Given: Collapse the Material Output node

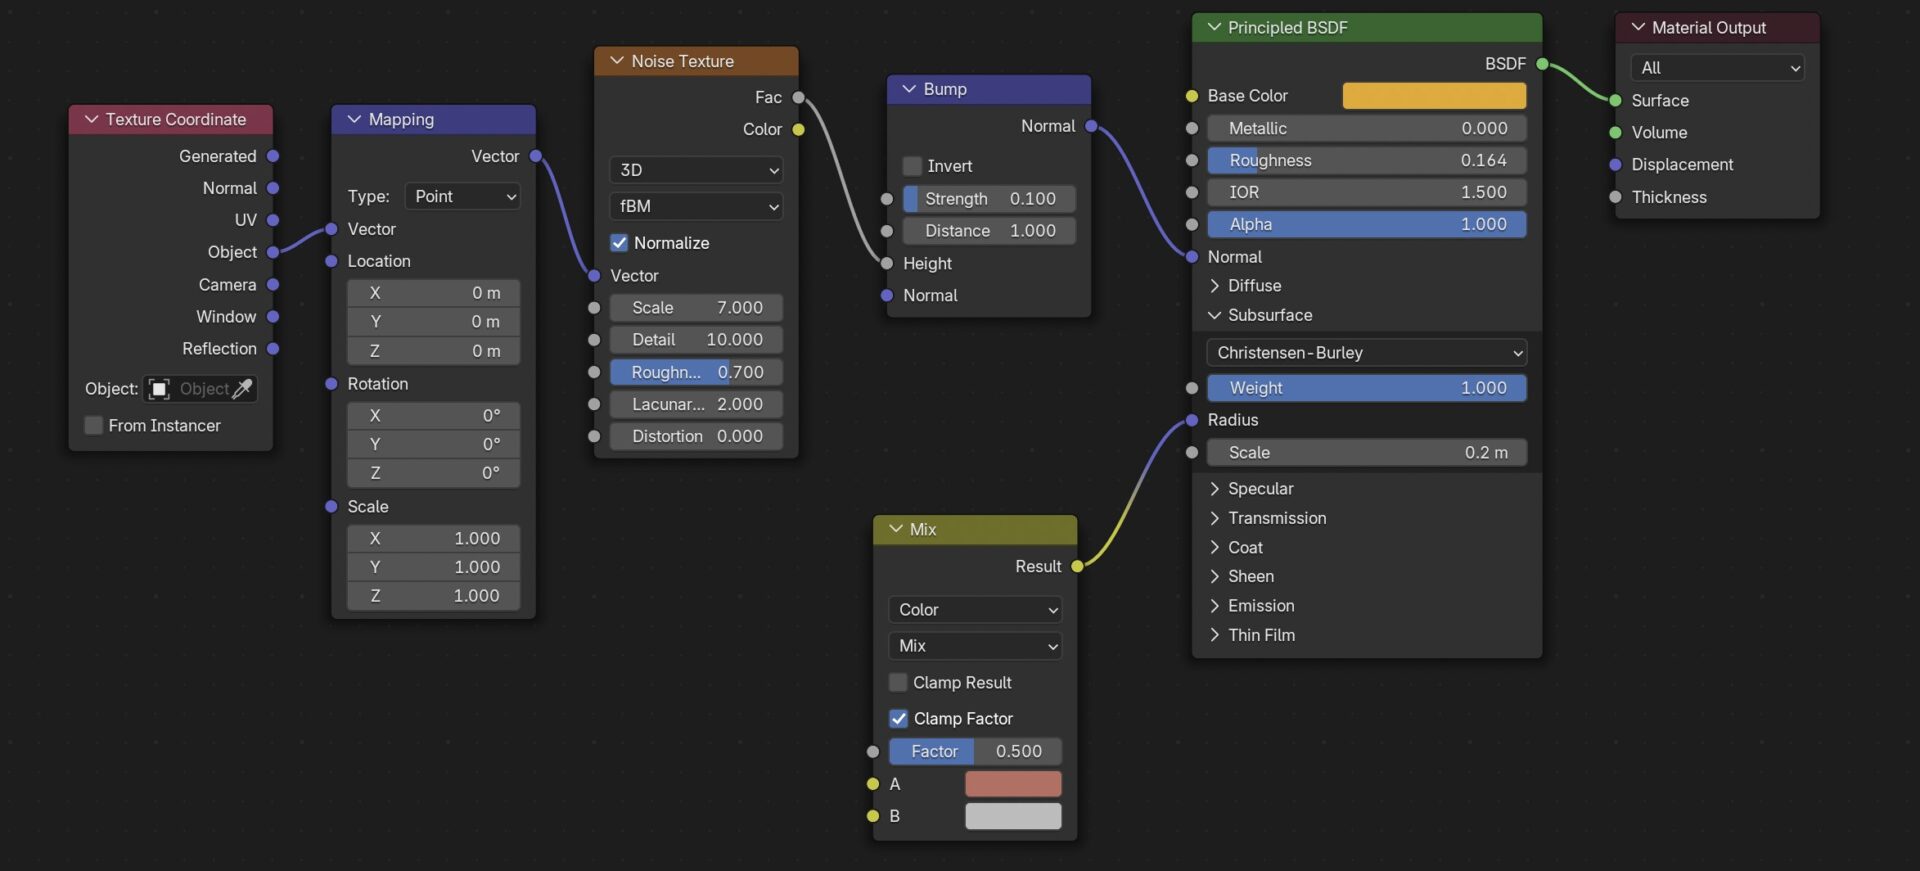Looking at the screenshot, I should pyautogui.click(x=1637, y=27).
